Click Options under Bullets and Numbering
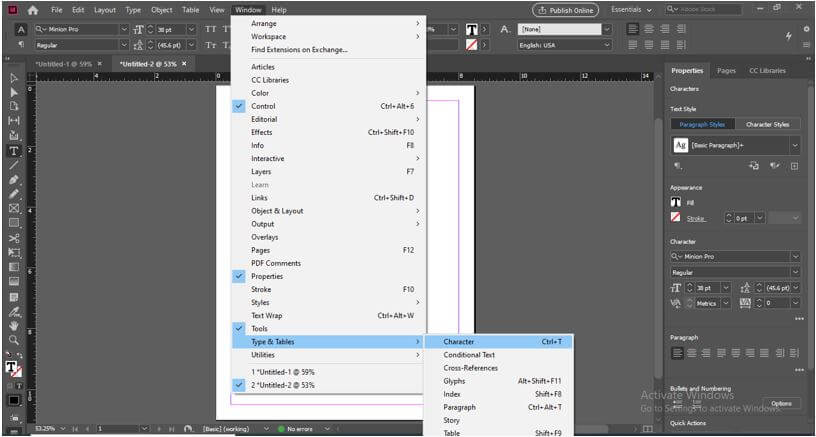Viewport: 816px width, 437px height. pyautogui.click(x=781, y=404)
